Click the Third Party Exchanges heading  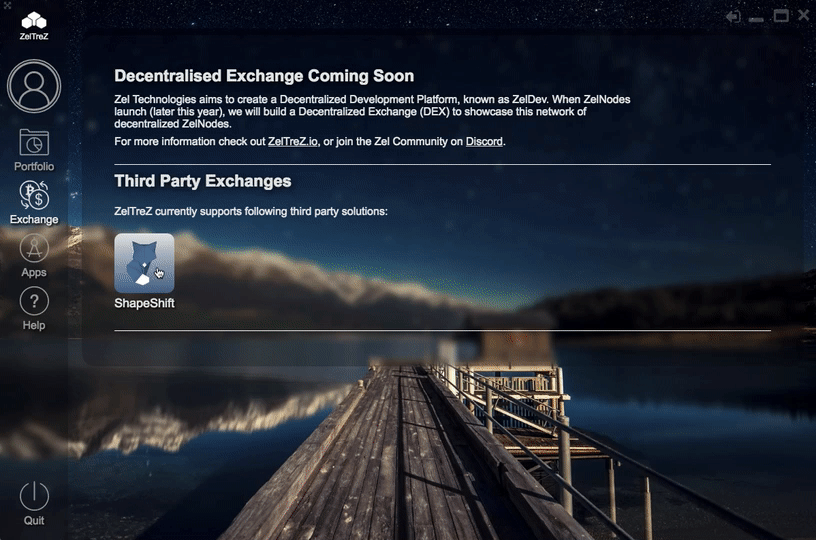pyautogui.click(x=203, y=181)
